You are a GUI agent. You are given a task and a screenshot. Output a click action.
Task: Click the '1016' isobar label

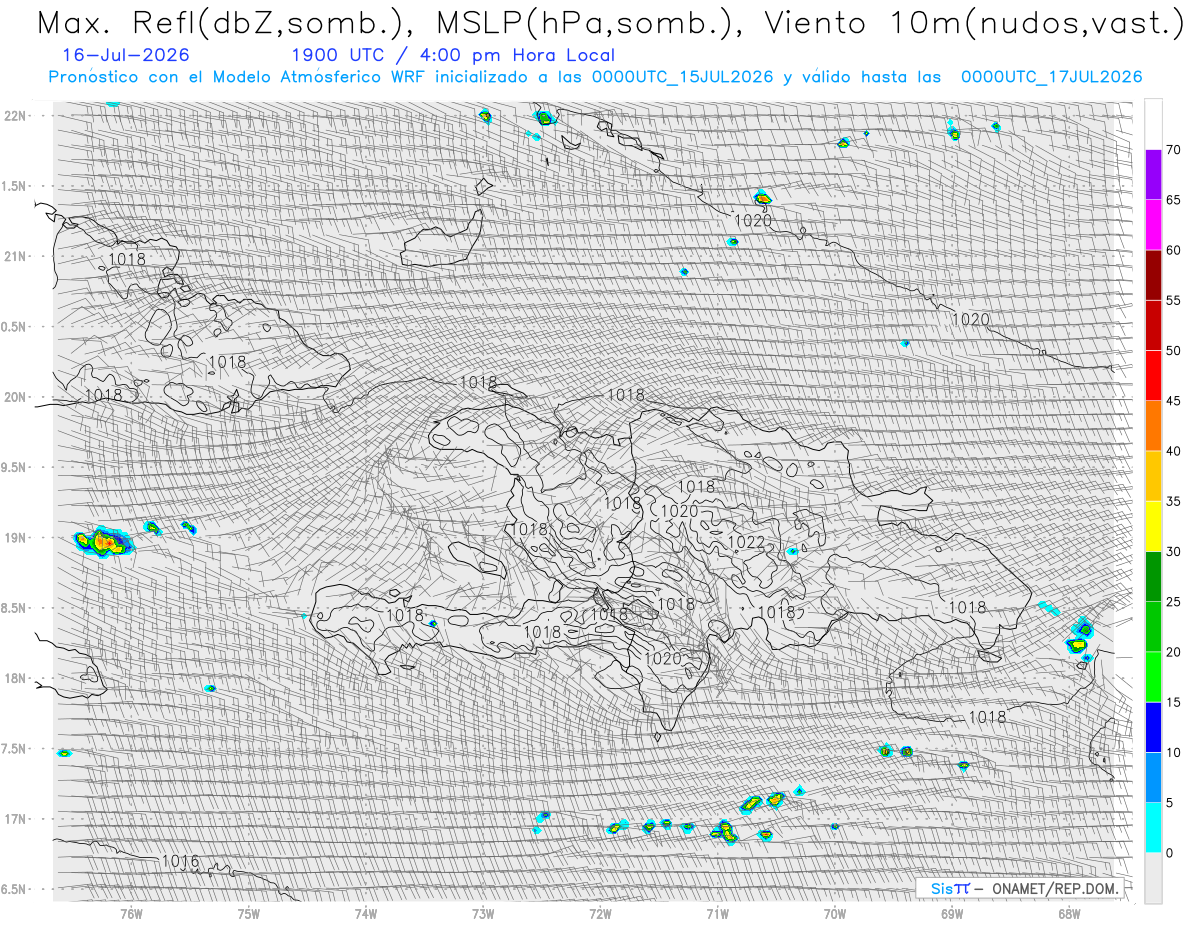(180, 861)
